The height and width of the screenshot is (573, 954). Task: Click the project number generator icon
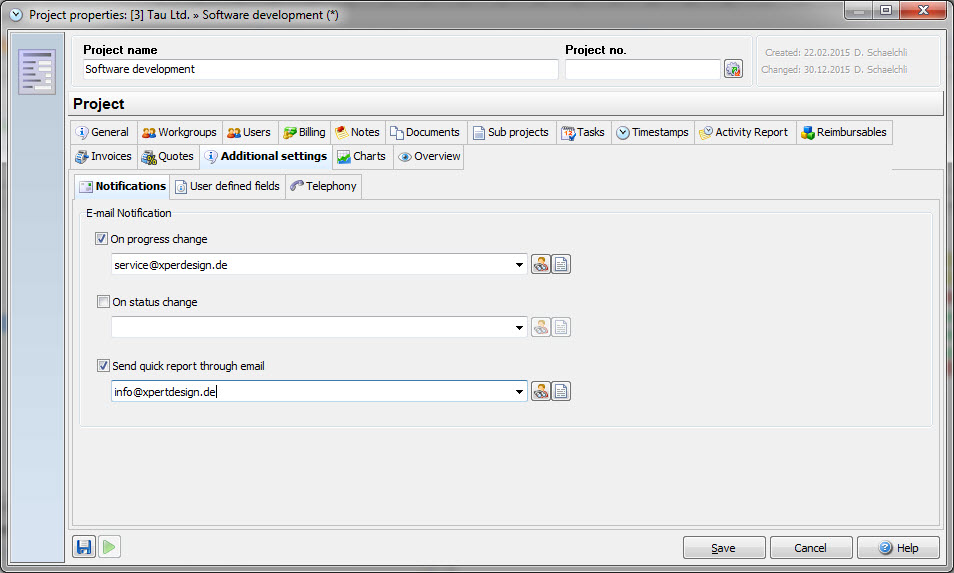pos(733,69)
